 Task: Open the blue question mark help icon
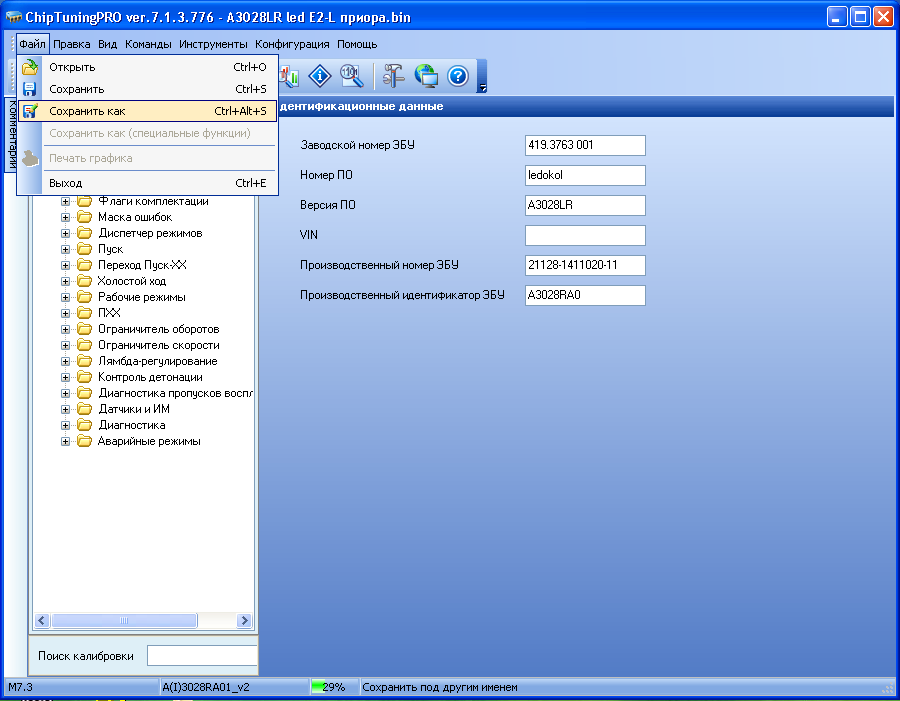(458, 76)
